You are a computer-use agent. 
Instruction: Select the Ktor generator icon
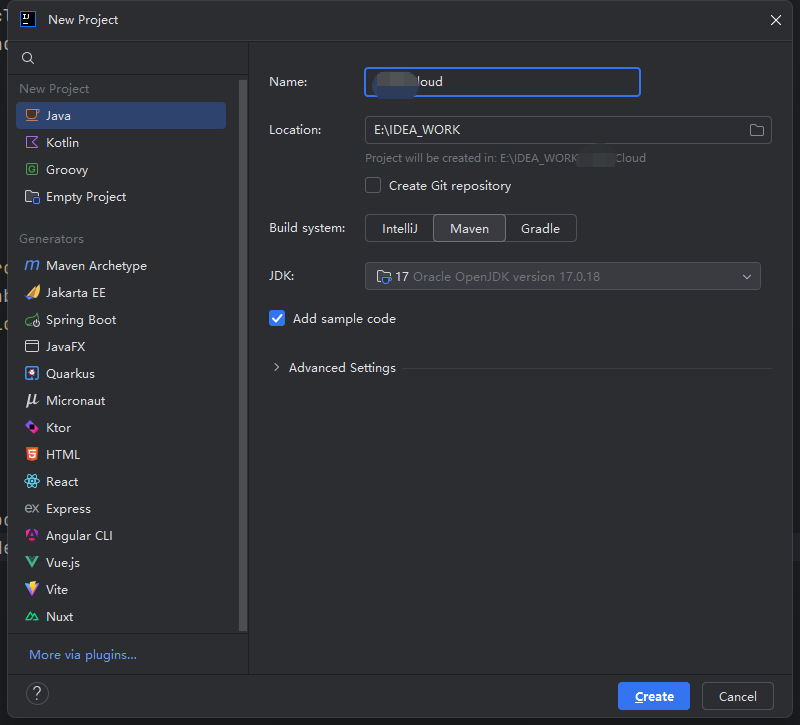point(32,428)
